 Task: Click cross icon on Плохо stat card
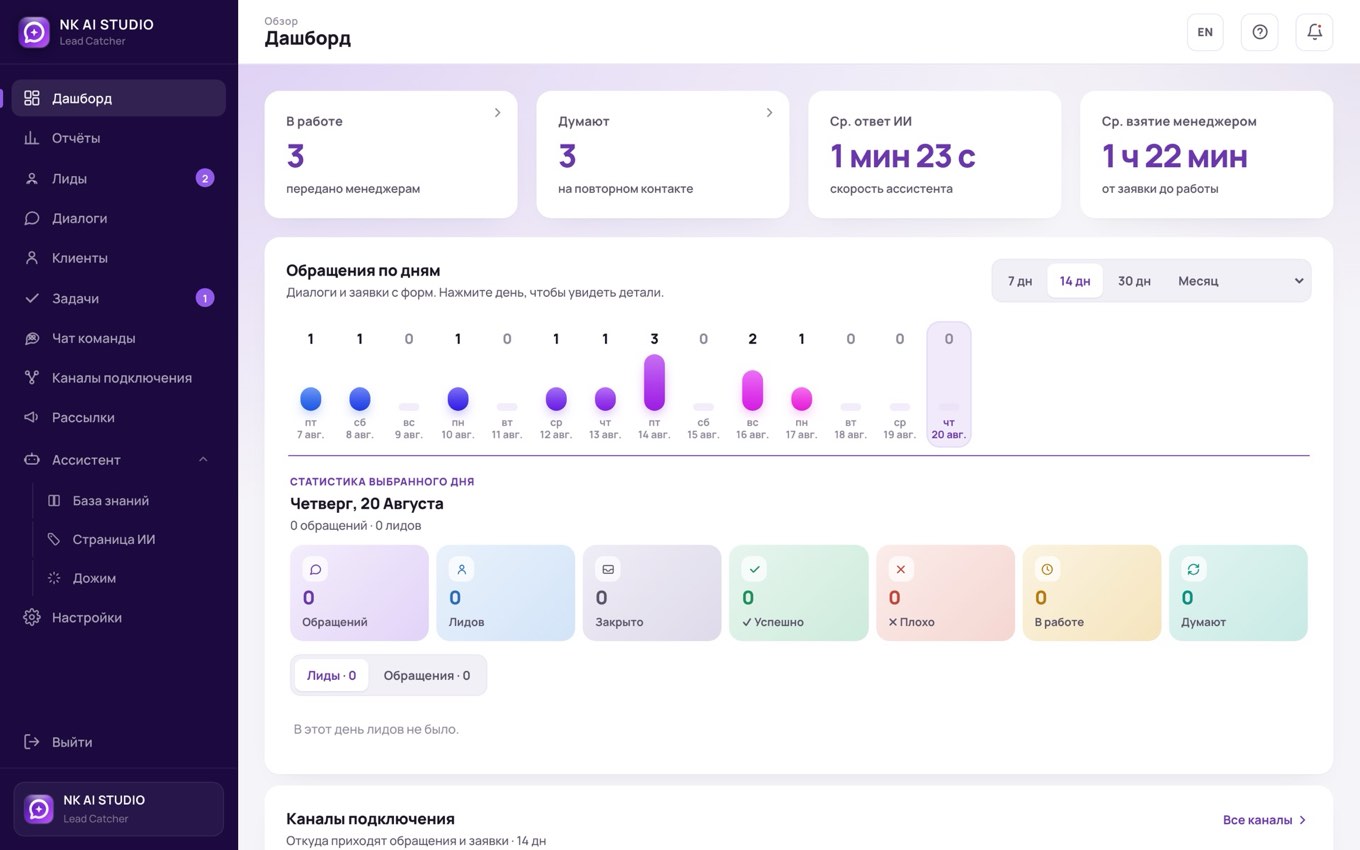coord(901,569)
